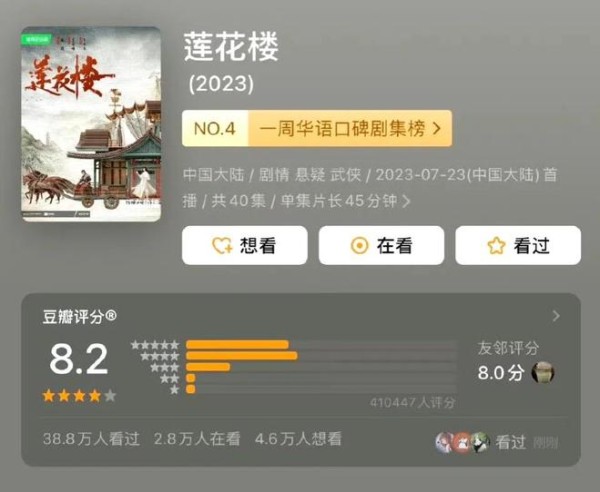The width and height of the screenshot is (600, 492).
Task: Click the heart icon on 想看 button
Action: click(222, 246)
